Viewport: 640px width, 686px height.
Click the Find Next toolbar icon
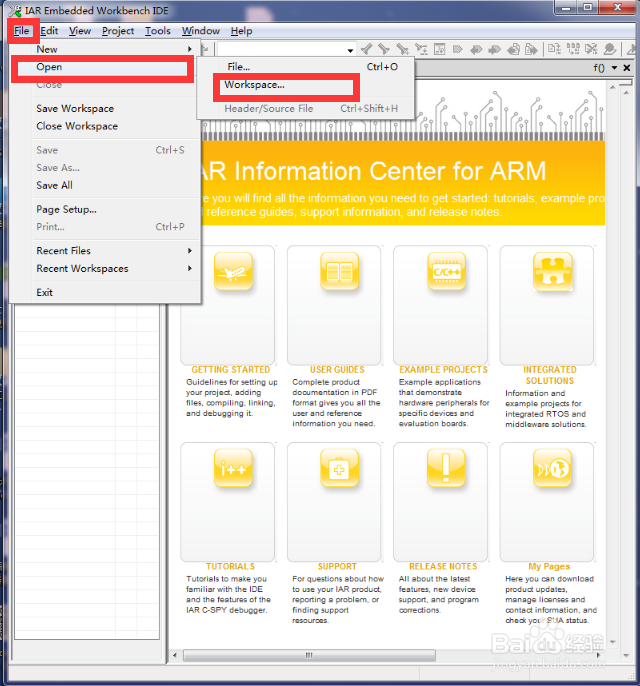coord(384,49)
